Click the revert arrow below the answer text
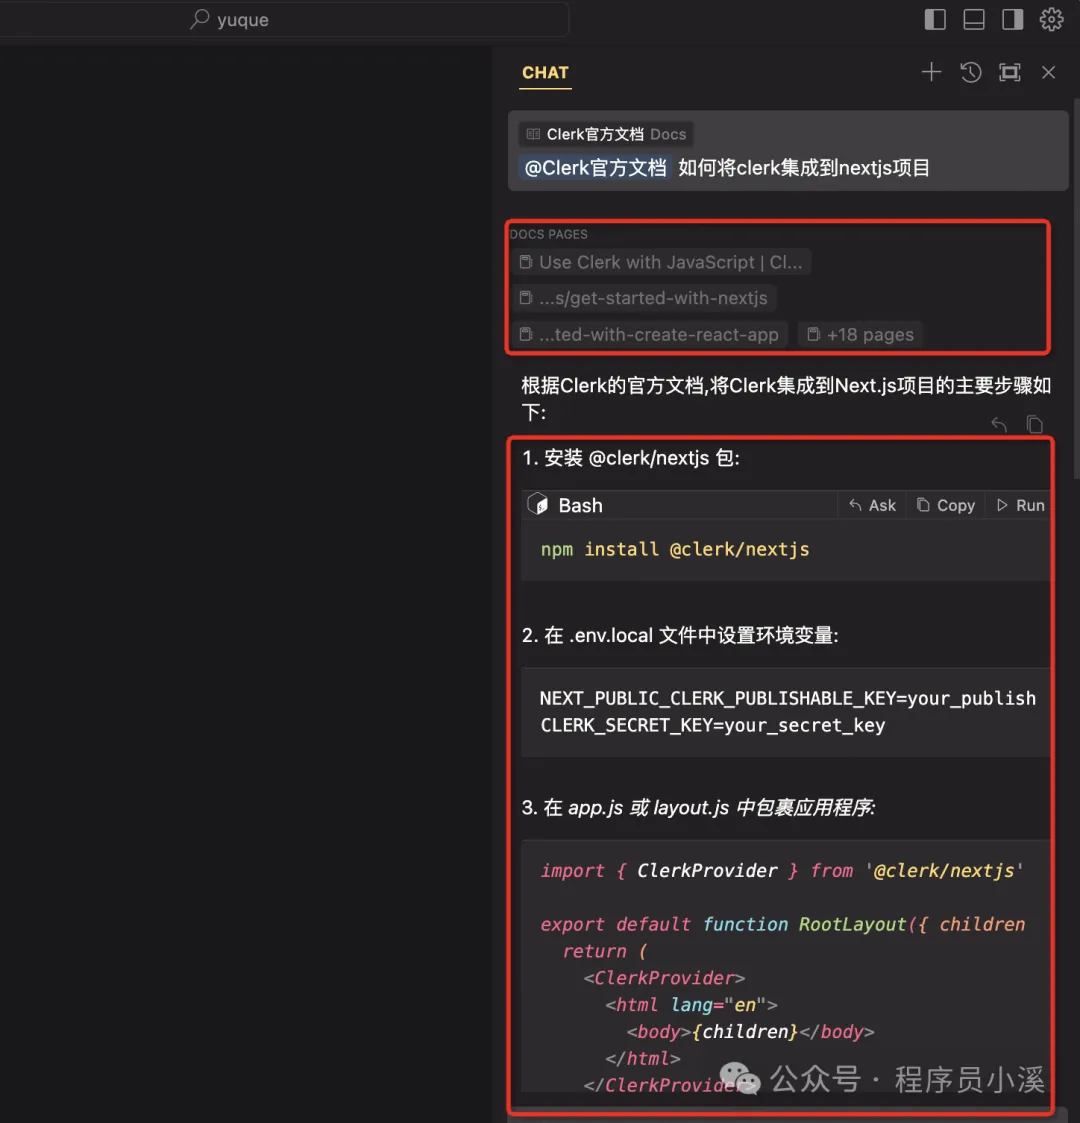This screenshot has width=1080, height=1123. (x=998, y=424)
